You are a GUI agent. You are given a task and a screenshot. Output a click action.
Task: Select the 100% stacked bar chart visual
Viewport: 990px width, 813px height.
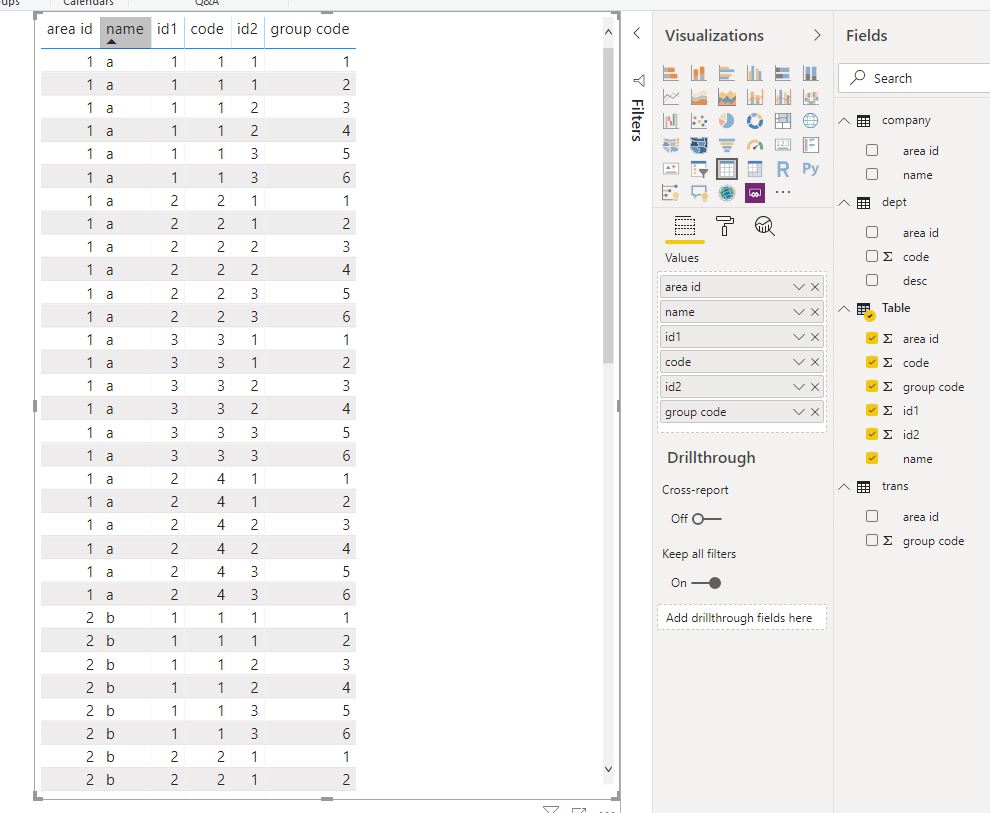(782, 73)
